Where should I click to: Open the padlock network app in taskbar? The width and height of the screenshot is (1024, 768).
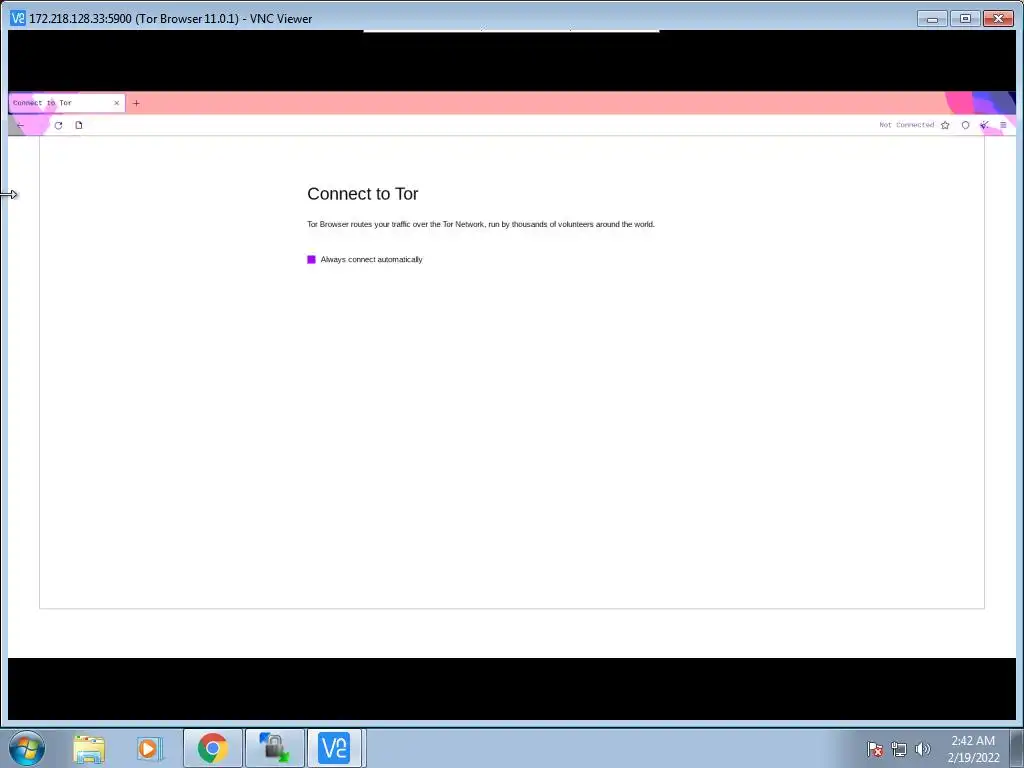[274, 748]
